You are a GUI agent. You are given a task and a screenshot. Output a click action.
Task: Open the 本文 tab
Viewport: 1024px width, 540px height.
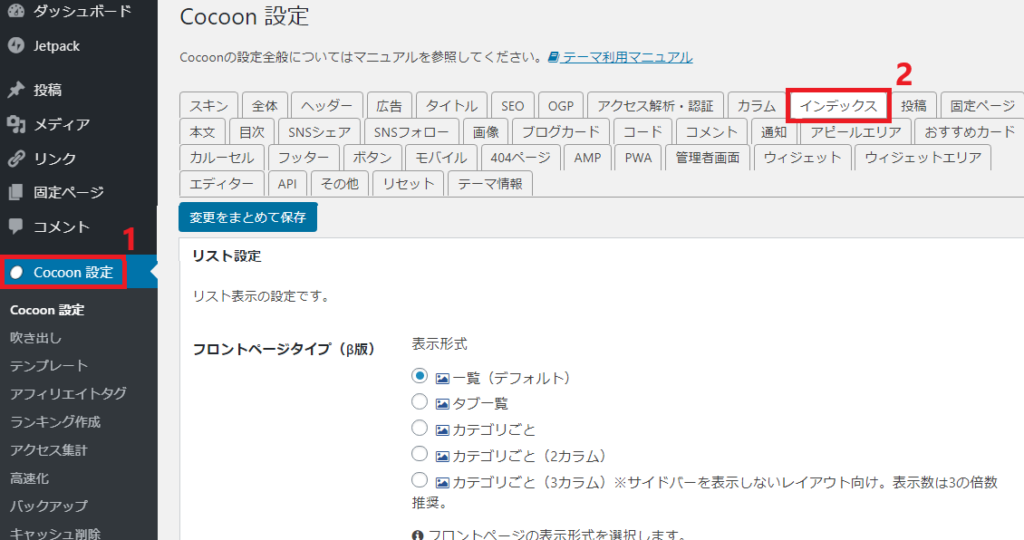pyautogui.click(x=202, y=132)
